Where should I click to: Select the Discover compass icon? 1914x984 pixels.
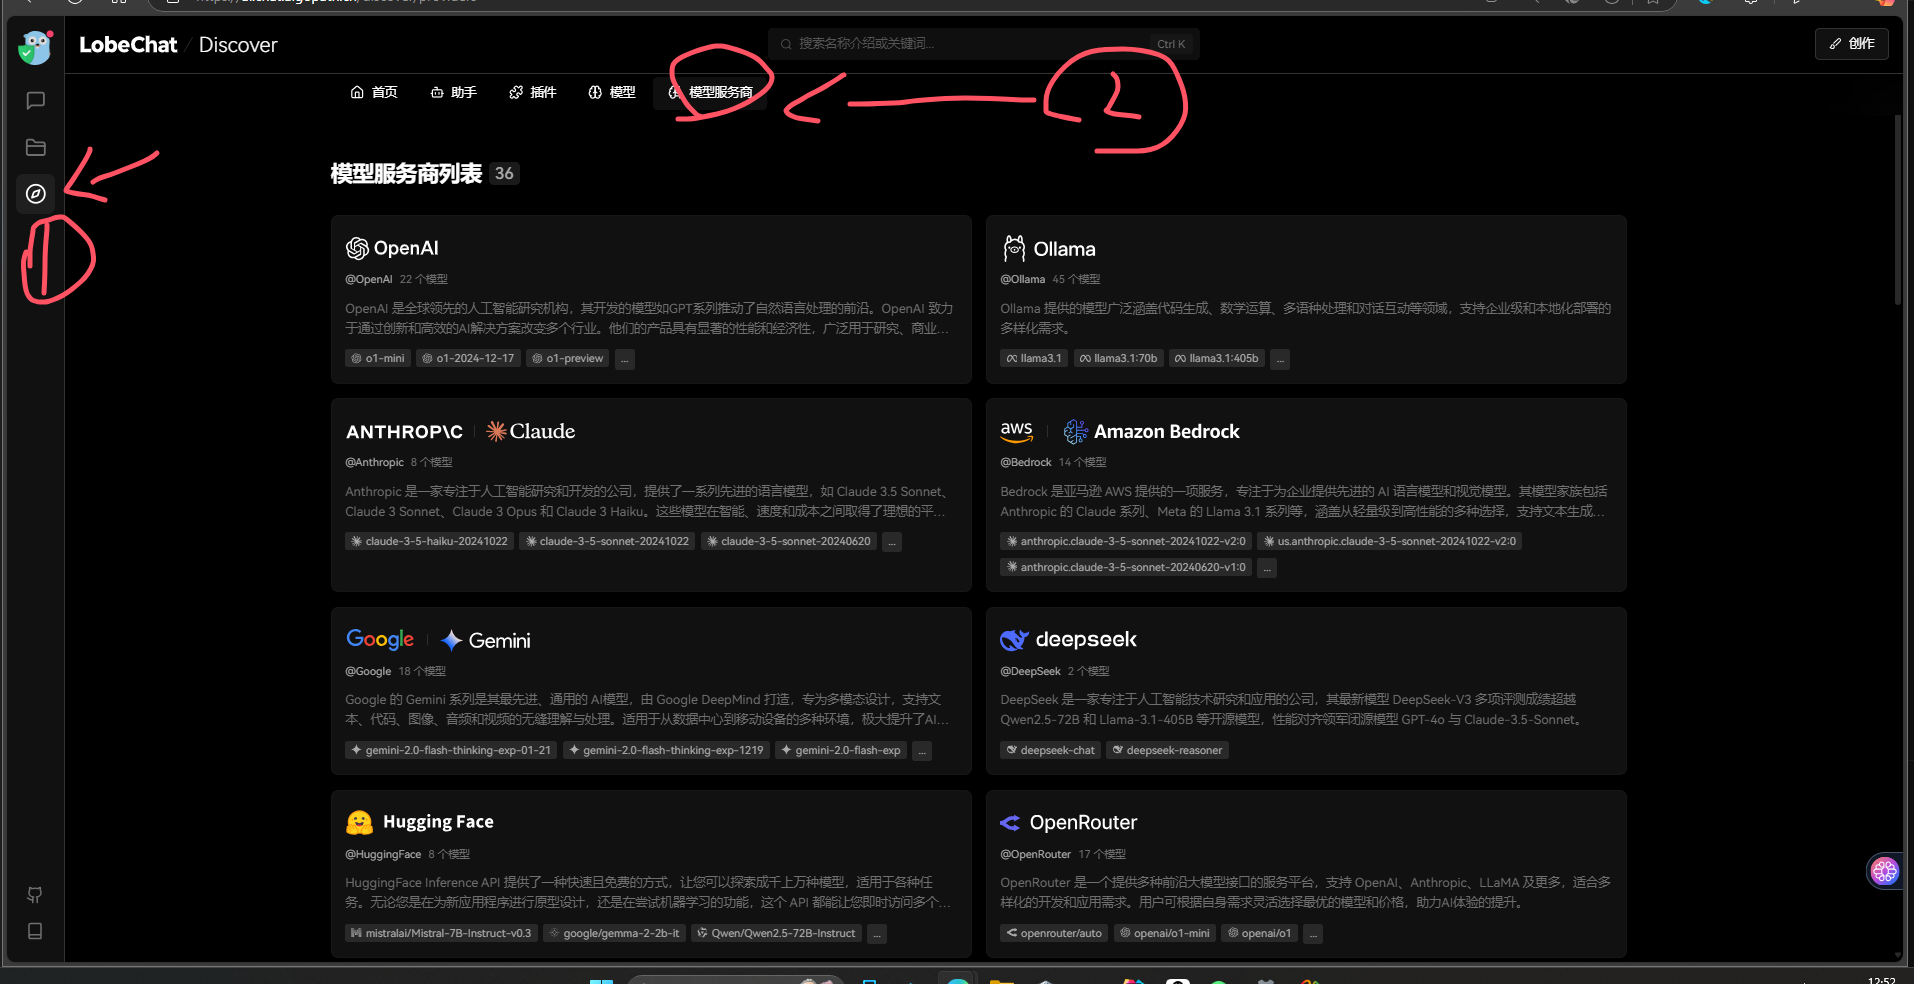click(x=35, y=194)
